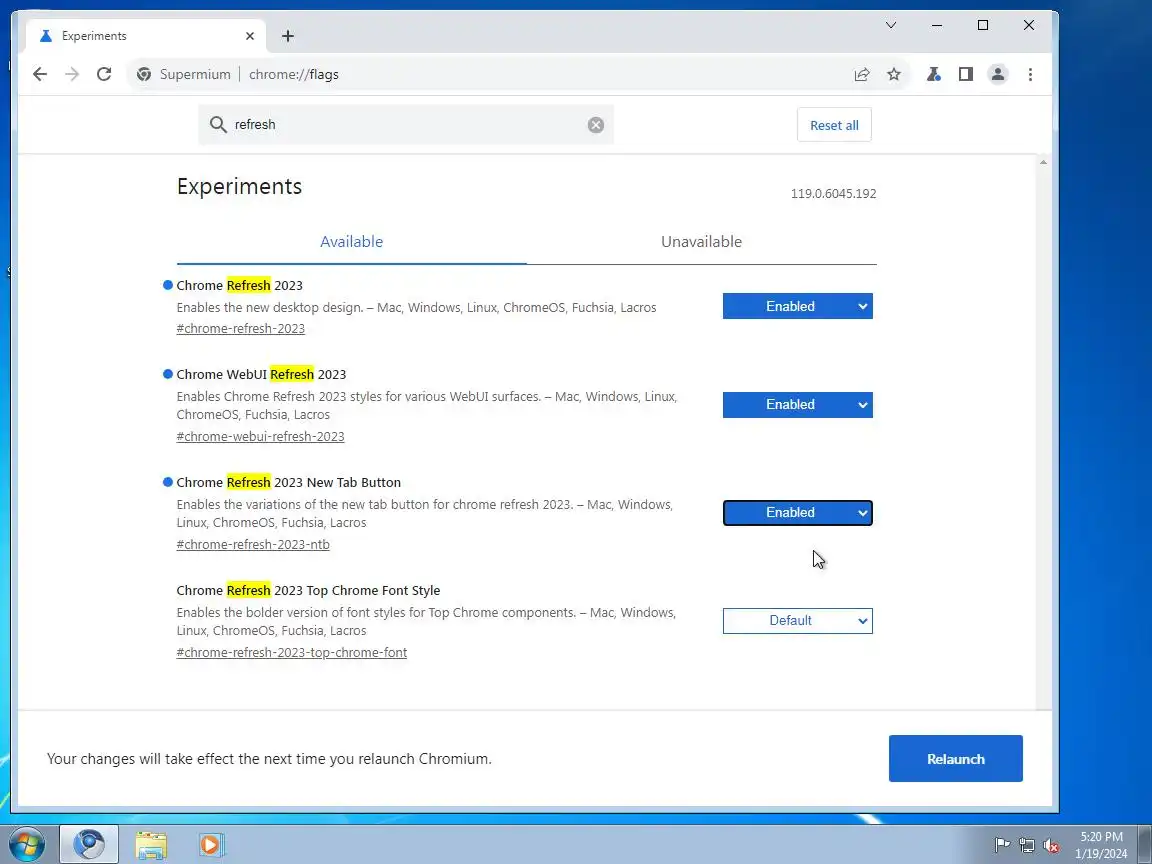Open the #chrome-refresh-2023-ntb link
This screenshot has height=864, width=1152.
(253, 544)
